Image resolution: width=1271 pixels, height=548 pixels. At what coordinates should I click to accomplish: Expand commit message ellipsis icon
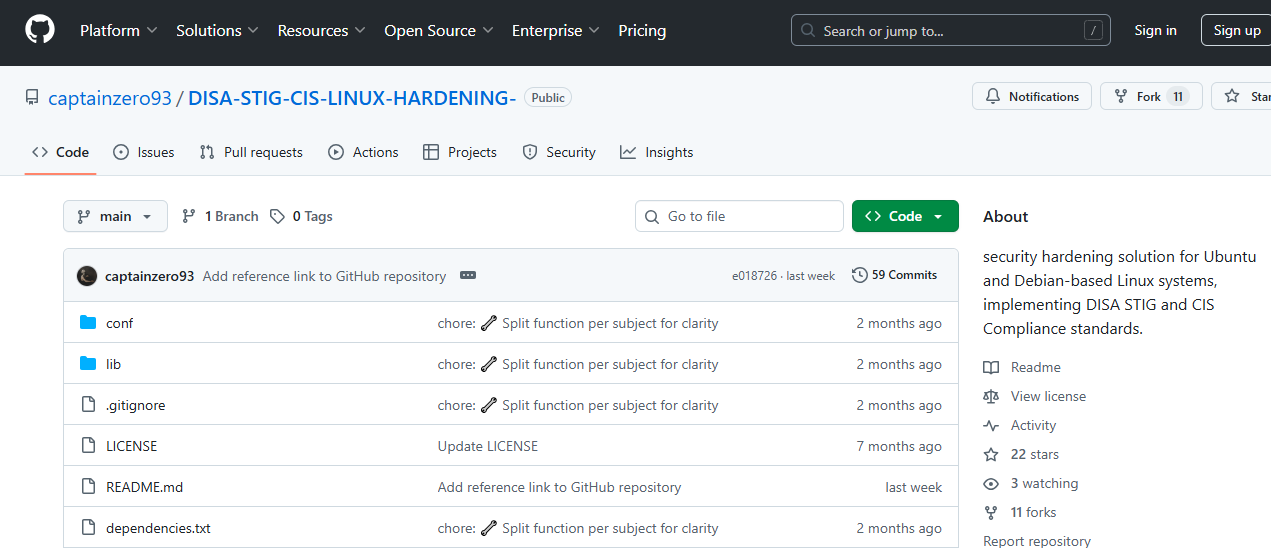coord(467,276)
